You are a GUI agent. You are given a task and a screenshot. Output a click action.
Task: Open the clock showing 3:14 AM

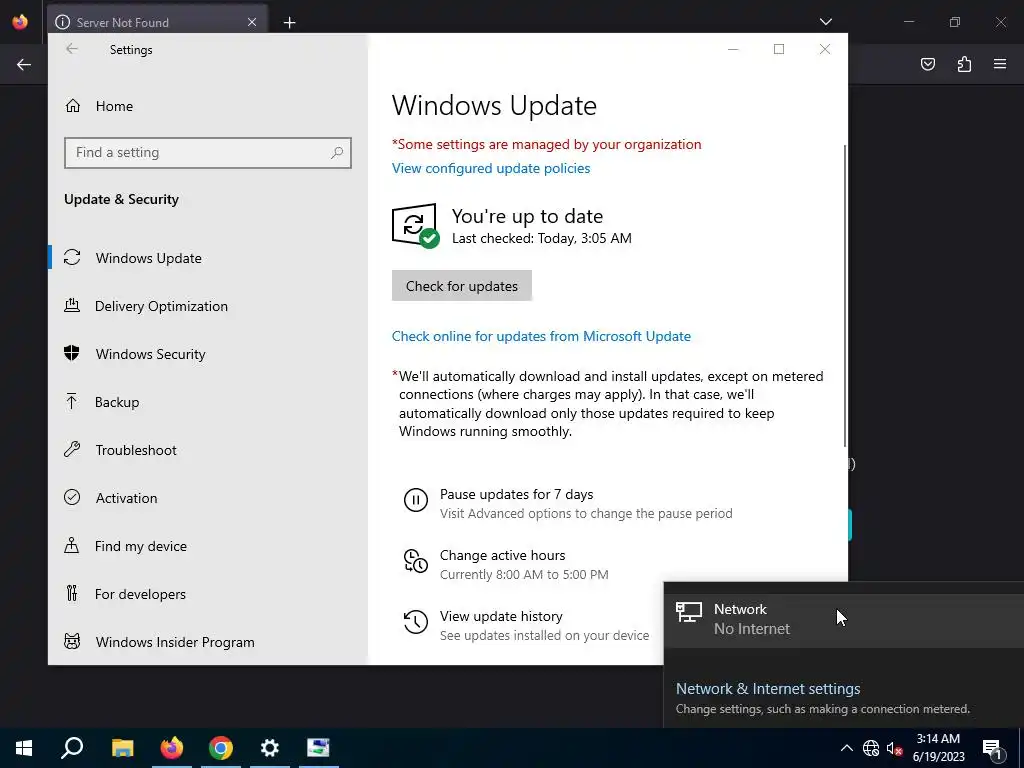[938, 748]
